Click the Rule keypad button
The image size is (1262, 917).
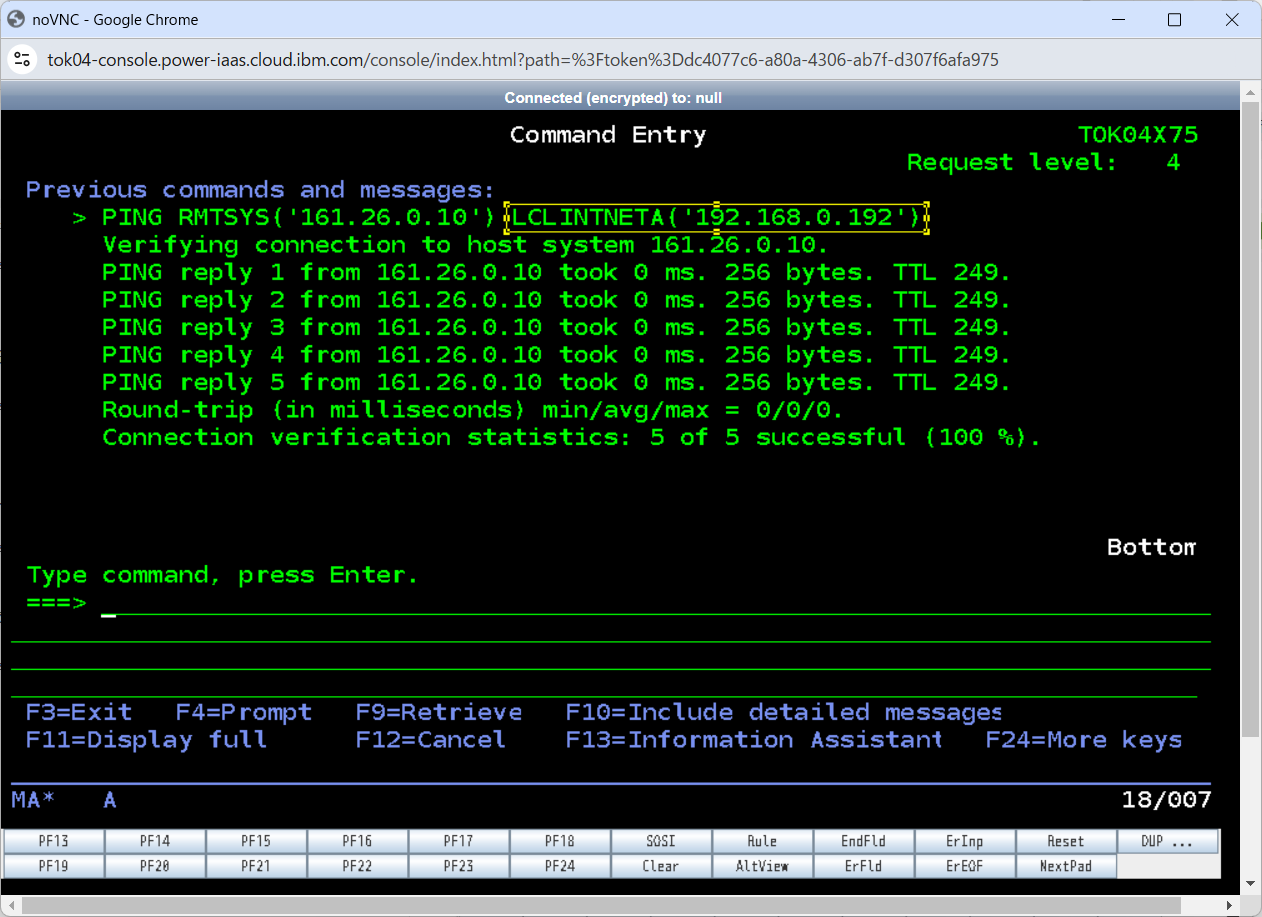coord(762,841)
